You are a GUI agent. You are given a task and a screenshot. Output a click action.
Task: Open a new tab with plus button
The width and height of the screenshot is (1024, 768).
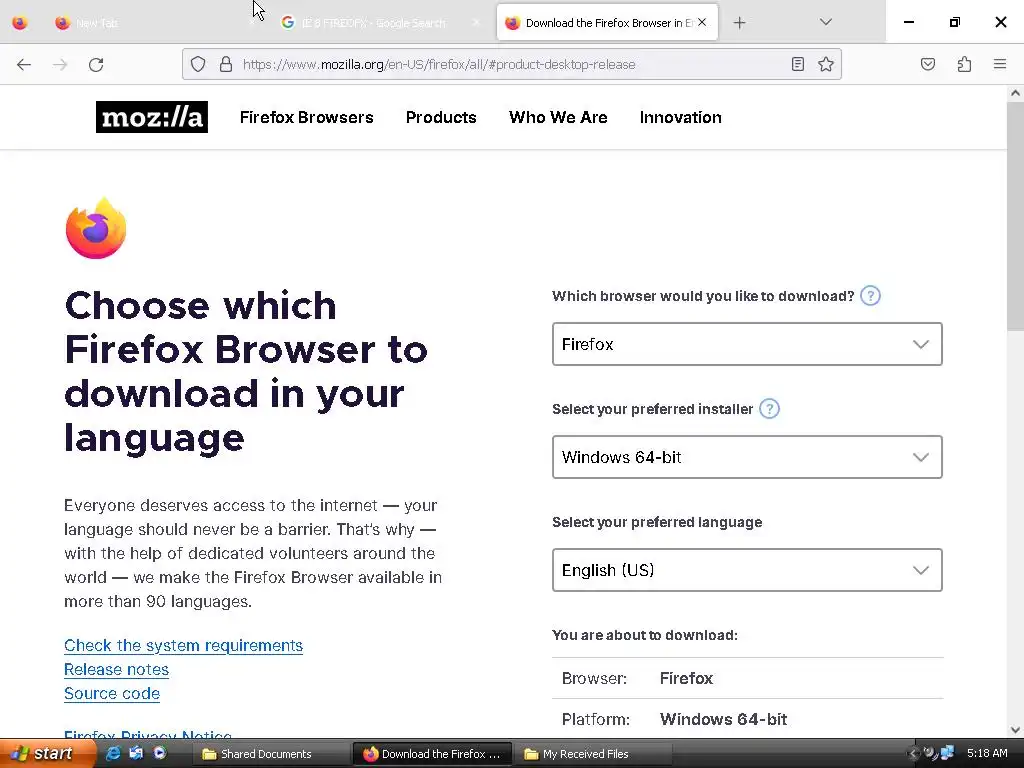click(x=739, y=23)
